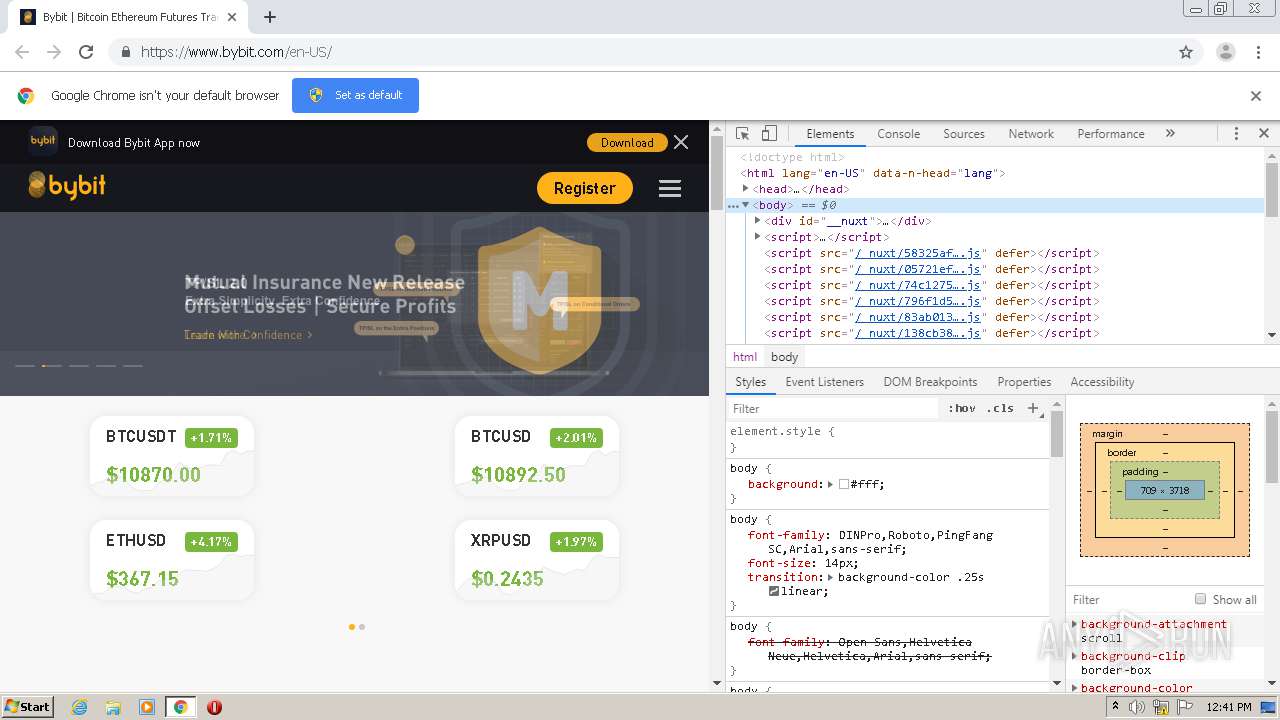Viewport: 1280px width, 720px height.
Task: Click the Download button in app banner
Action: click(627, 143)
